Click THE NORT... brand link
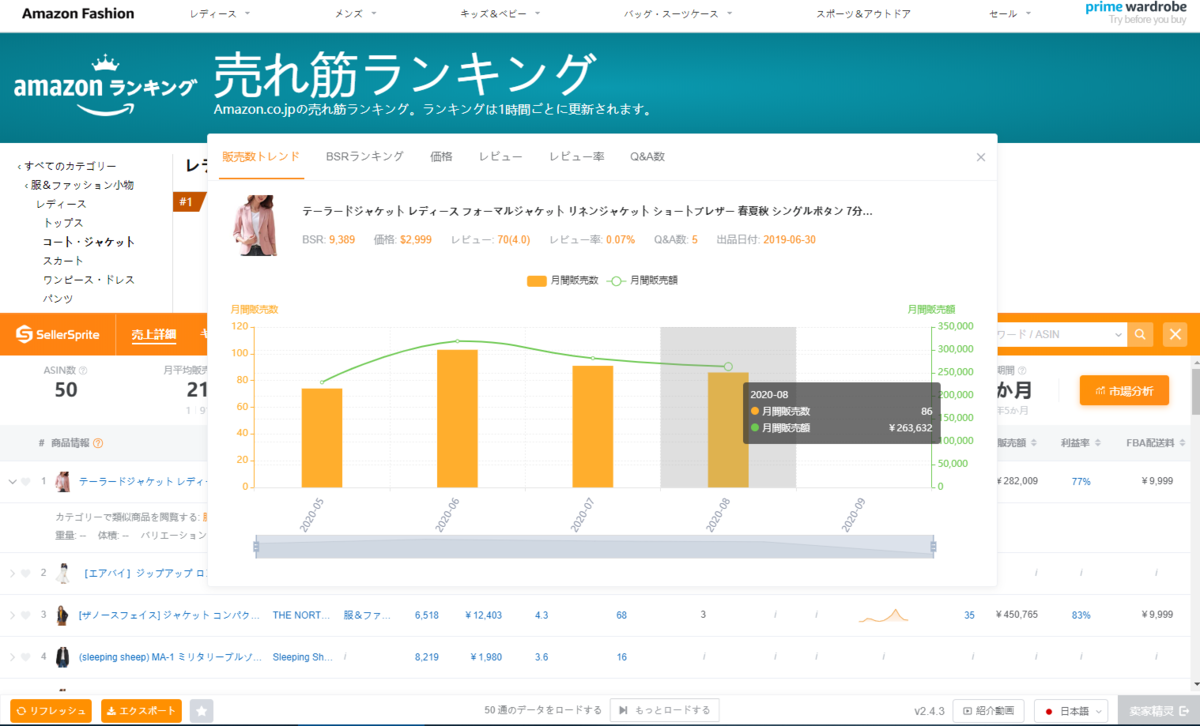Image resolution: width=1200 pixels, height=726 pixels. click(x=303, y=615)
